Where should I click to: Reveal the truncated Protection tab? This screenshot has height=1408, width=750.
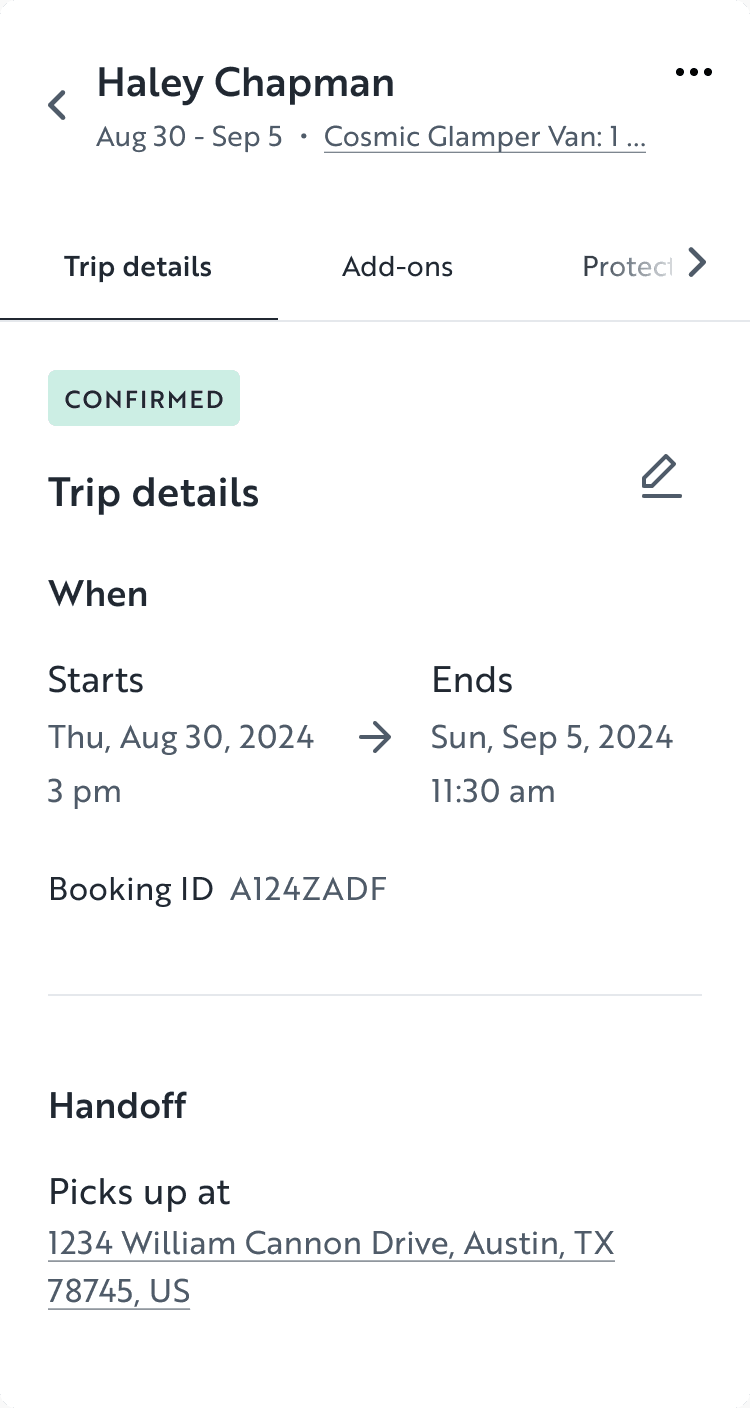(x=627, y=266)
